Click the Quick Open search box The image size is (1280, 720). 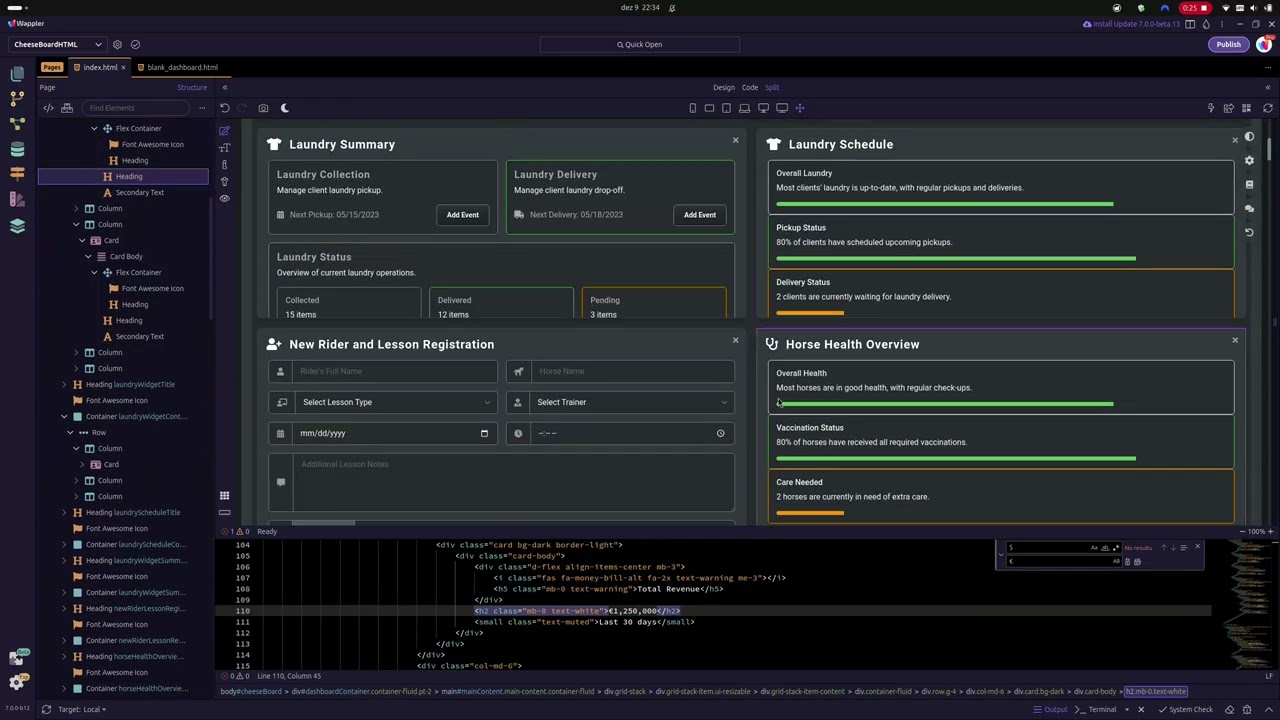[x=640, y=44]
